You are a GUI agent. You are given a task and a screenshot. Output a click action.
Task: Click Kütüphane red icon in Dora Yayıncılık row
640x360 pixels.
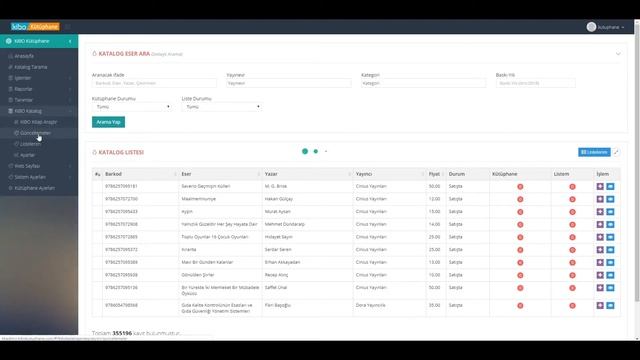[520, 305]
